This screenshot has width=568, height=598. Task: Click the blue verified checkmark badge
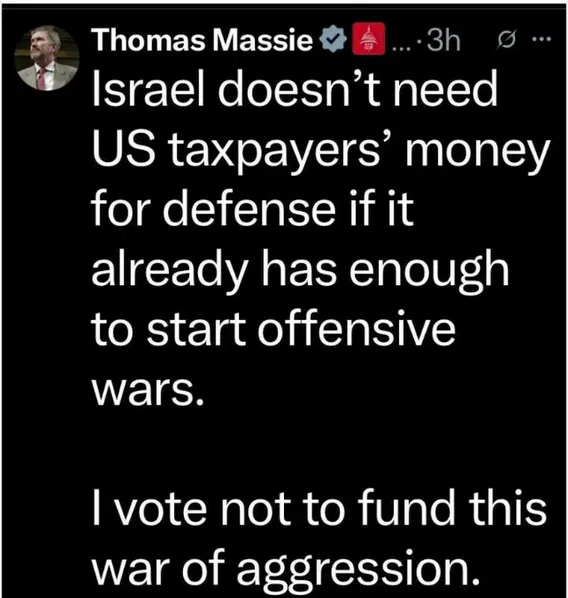click(333, 39)
